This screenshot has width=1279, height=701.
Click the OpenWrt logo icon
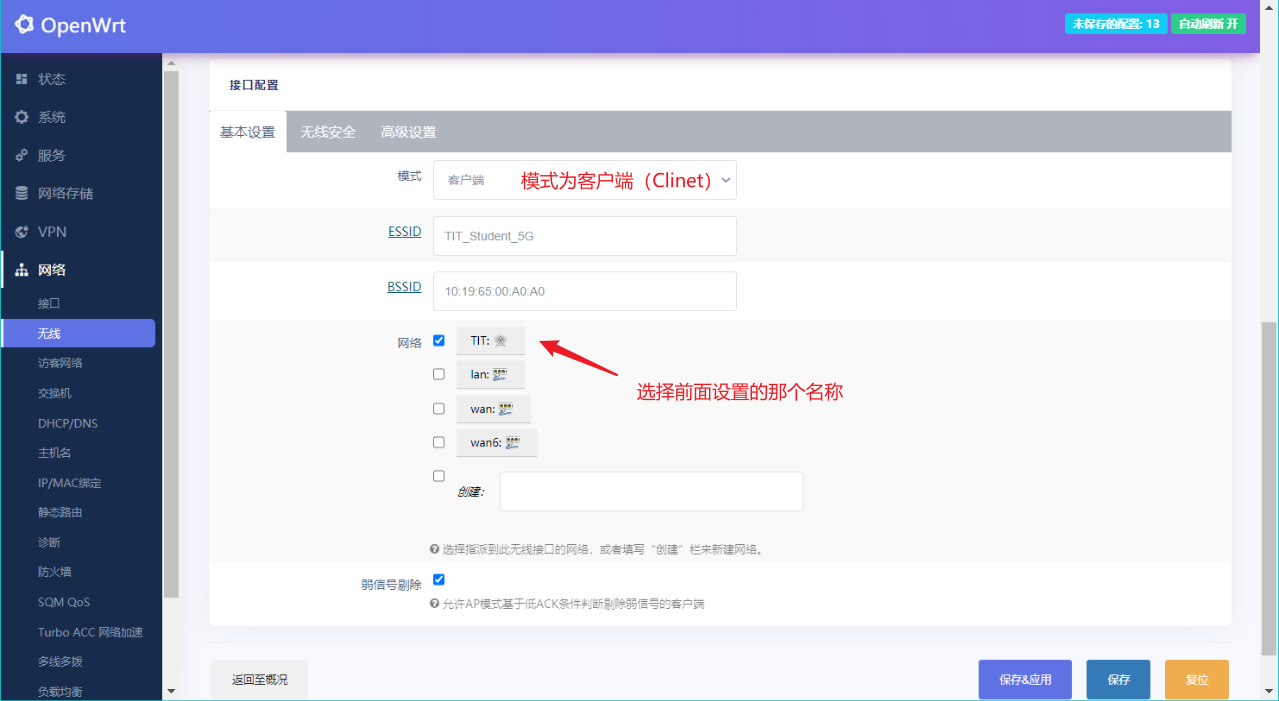tap(24, 25)
